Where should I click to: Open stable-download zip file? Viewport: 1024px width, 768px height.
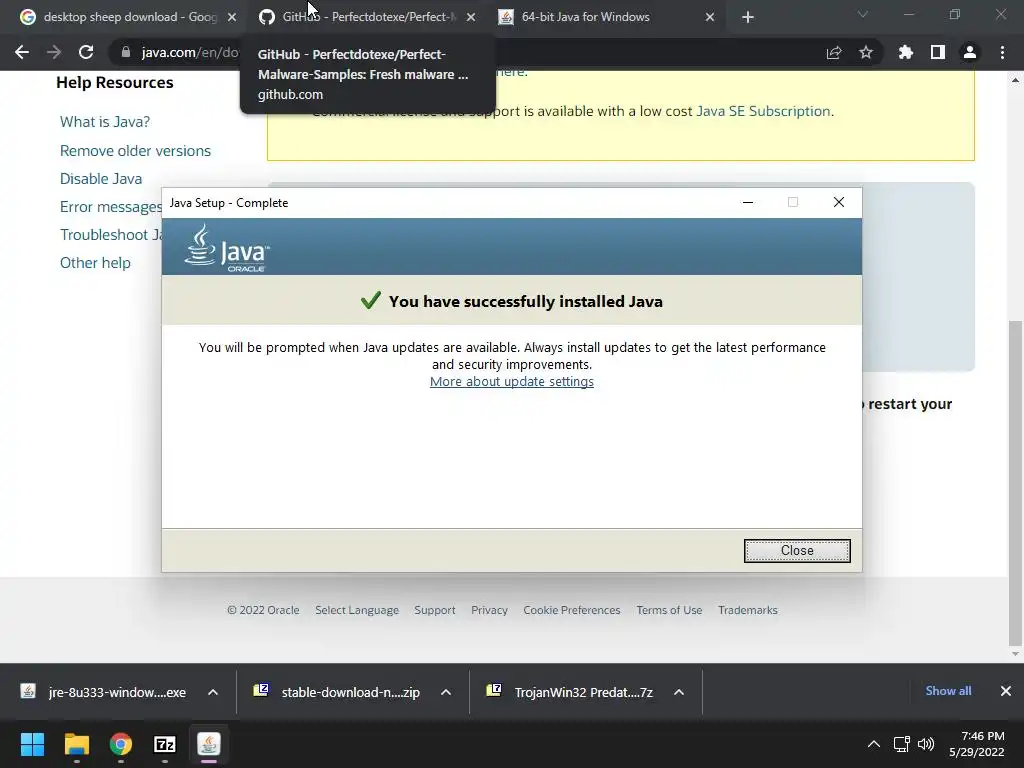click(350, 692)
